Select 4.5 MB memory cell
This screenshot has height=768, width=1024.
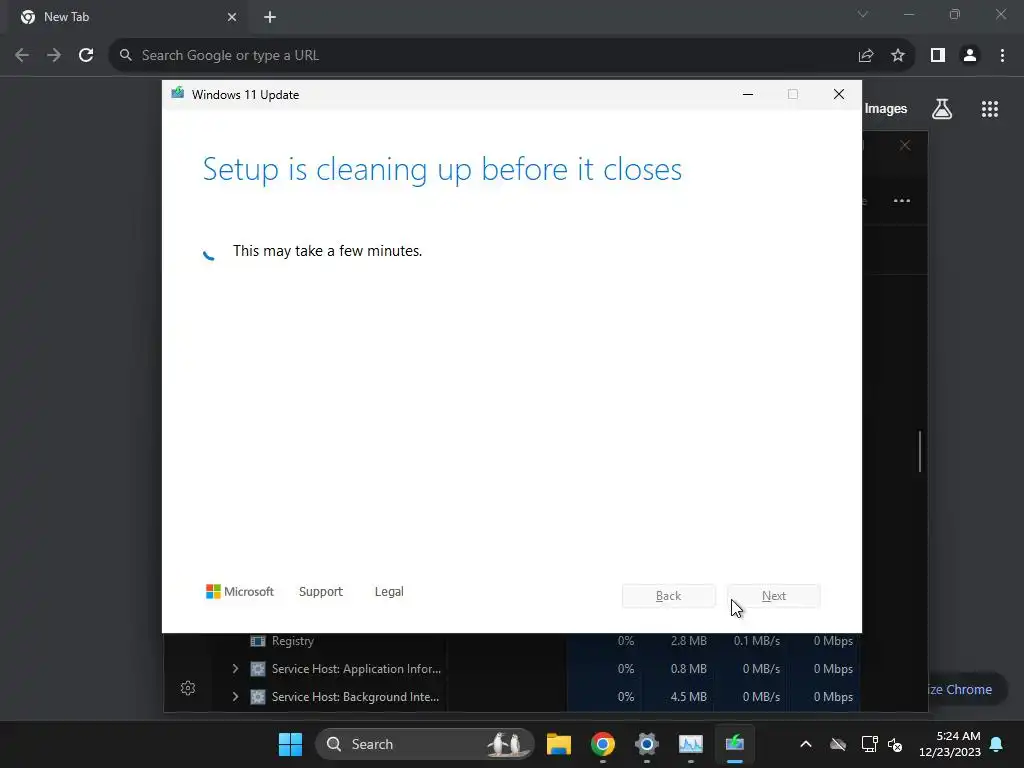(x=688, y=697)
